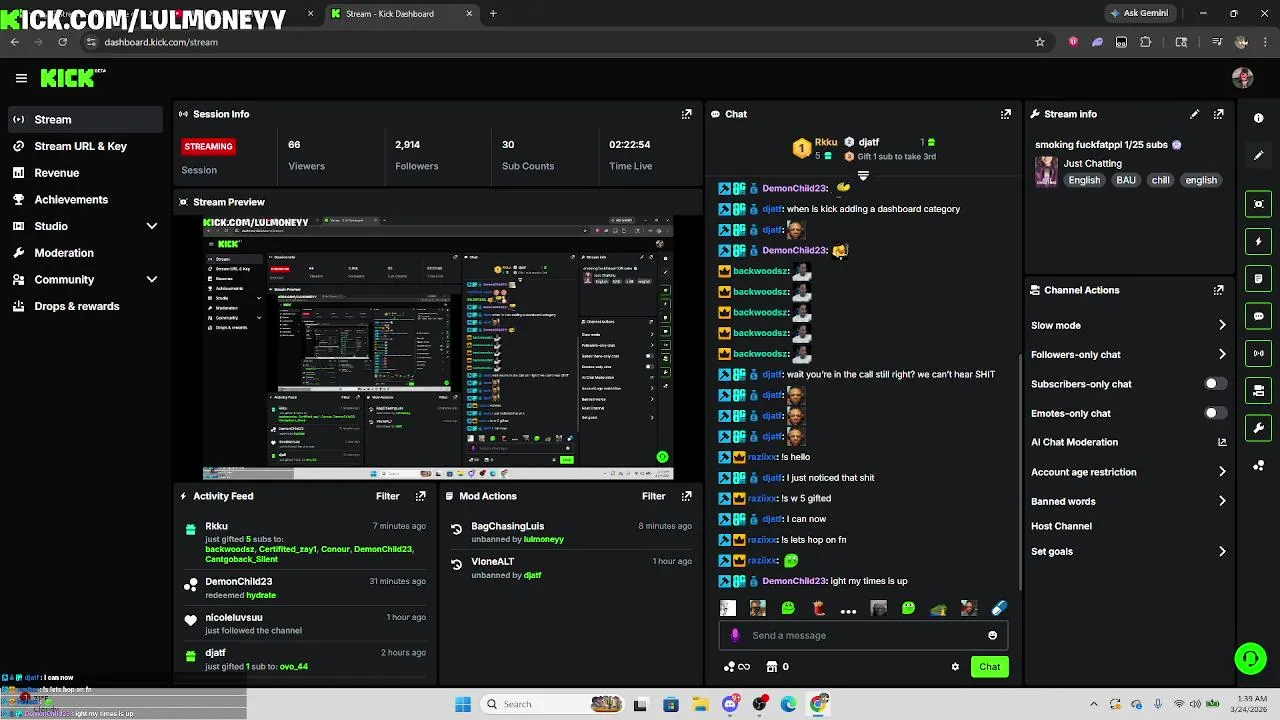The image size is (1280, 720).
Task: Expand Set goals options
Action: (x=1222, y=551)
